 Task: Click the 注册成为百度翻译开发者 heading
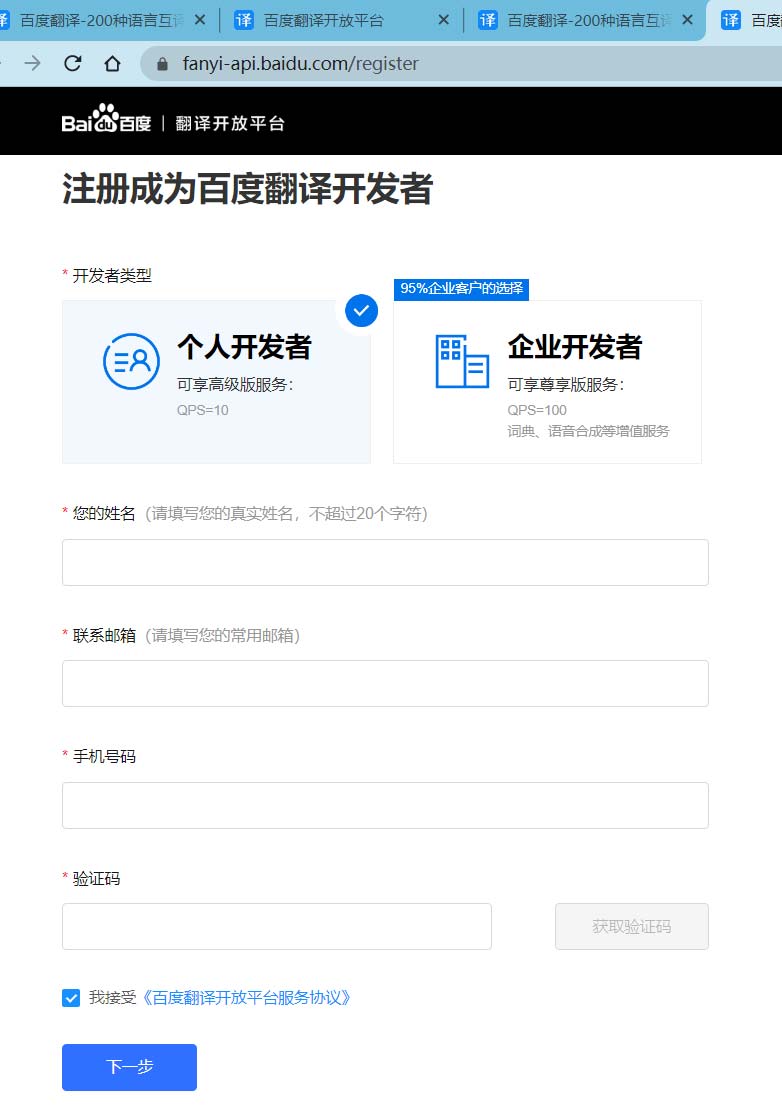click(248, 189)
